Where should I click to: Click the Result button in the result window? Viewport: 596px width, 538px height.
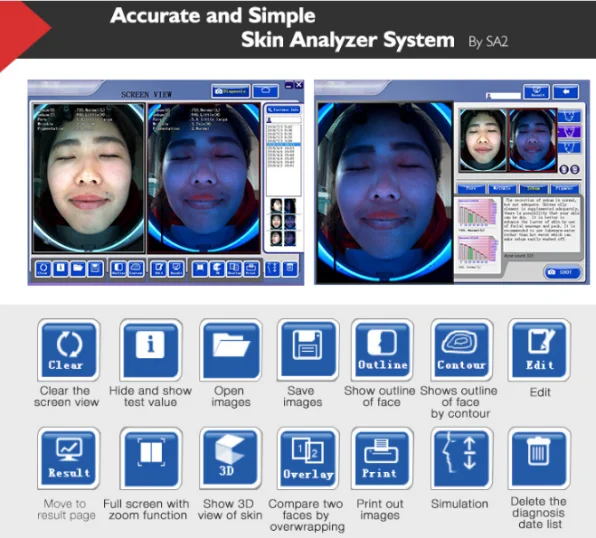pyautogui.click(x=536, y=92)
